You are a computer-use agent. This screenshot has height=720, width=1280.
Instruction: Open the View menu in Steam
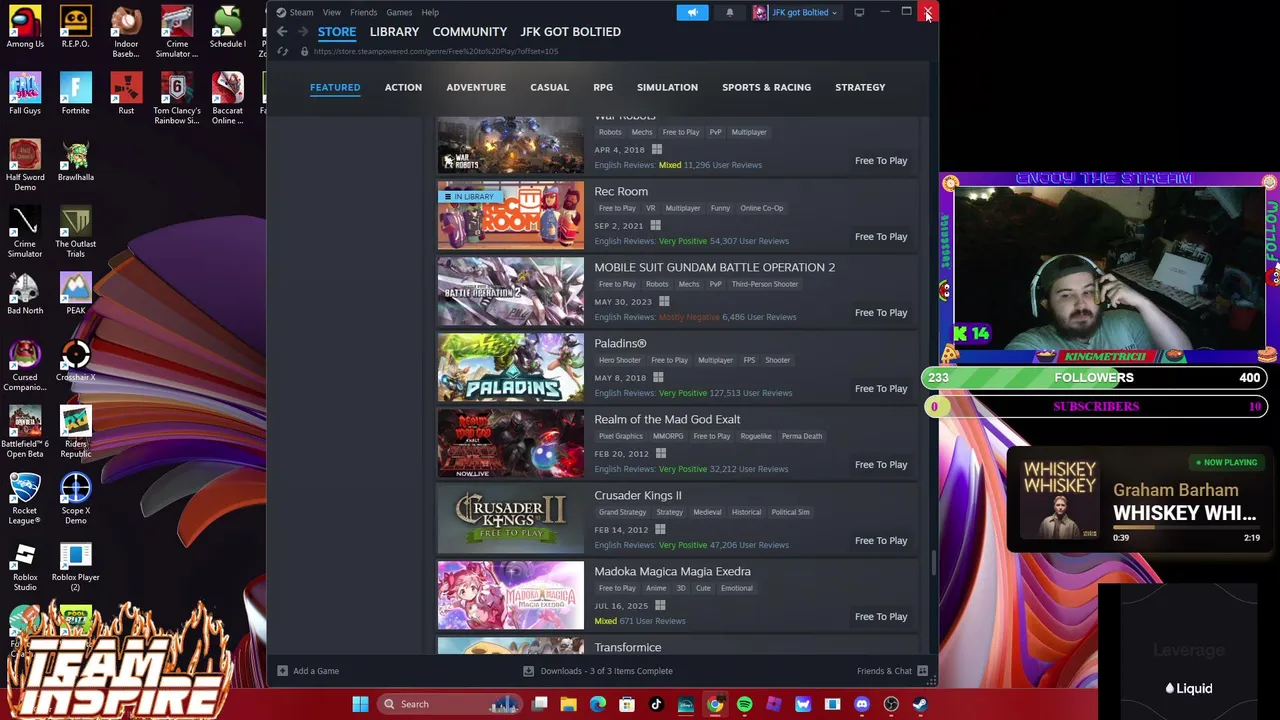[x=331, y=12]
